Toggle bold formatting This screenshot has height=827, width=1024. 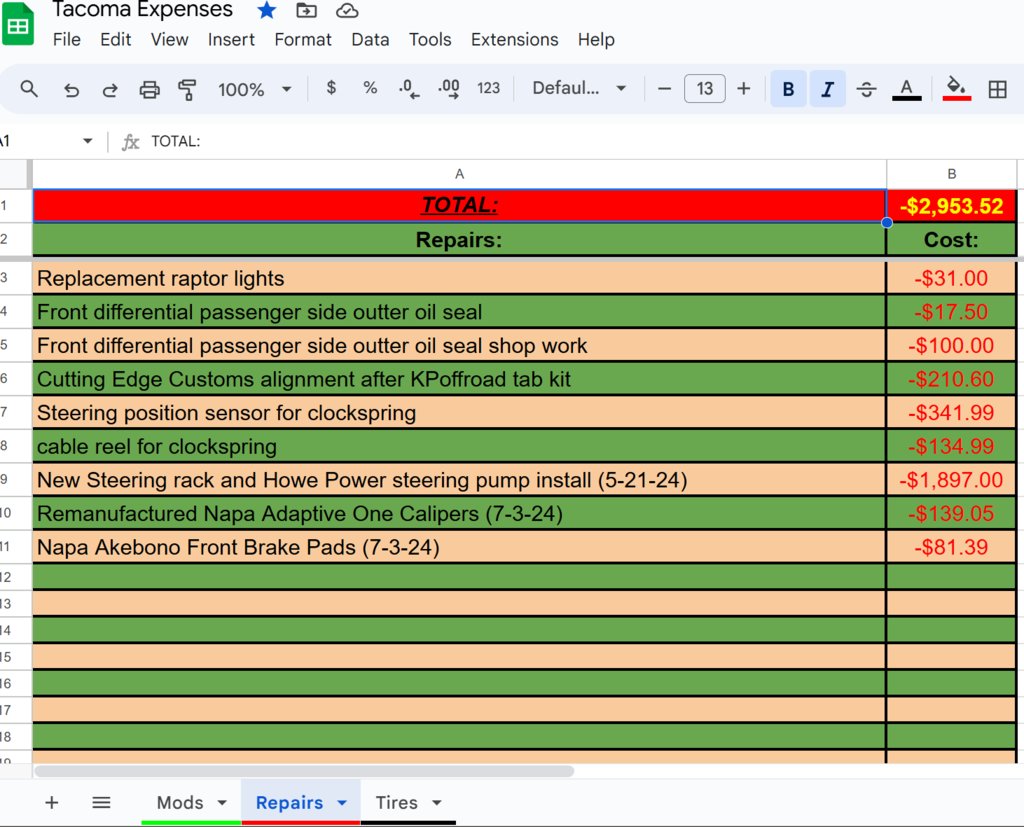pyautogui.click(x=788, y=89)
